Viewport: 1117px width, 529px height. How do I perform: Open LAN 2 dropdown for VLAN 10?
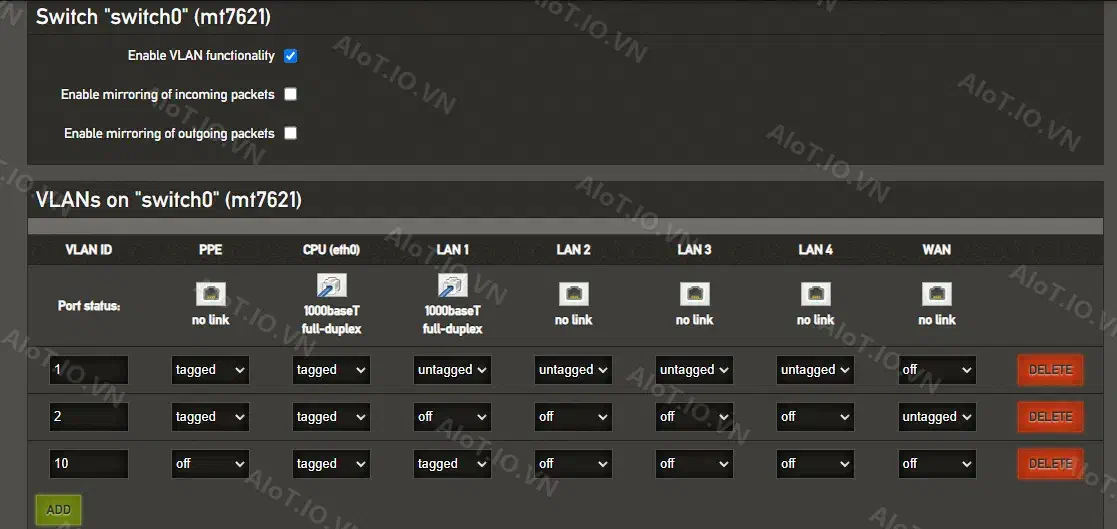tap(573, 464)
